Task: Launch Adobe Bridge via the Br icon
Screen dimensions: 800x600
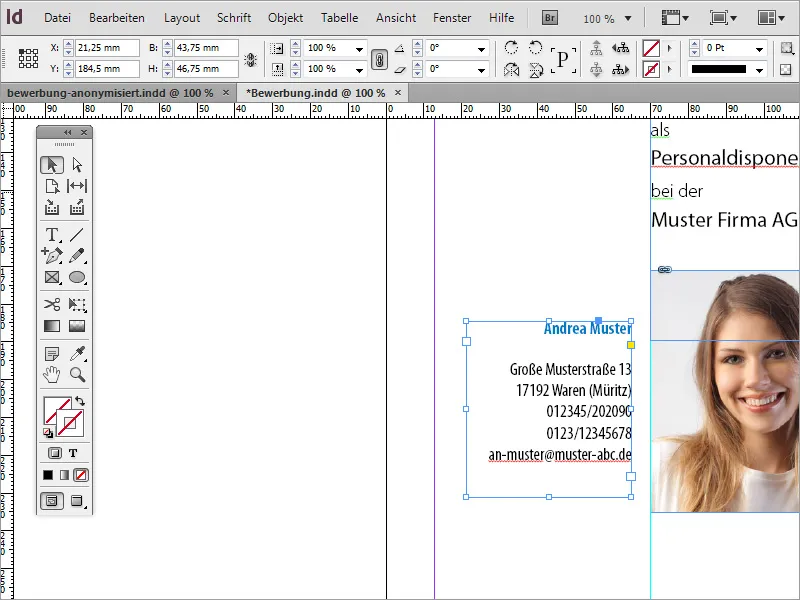Action: pyautogui.click(x=550, y=16)
